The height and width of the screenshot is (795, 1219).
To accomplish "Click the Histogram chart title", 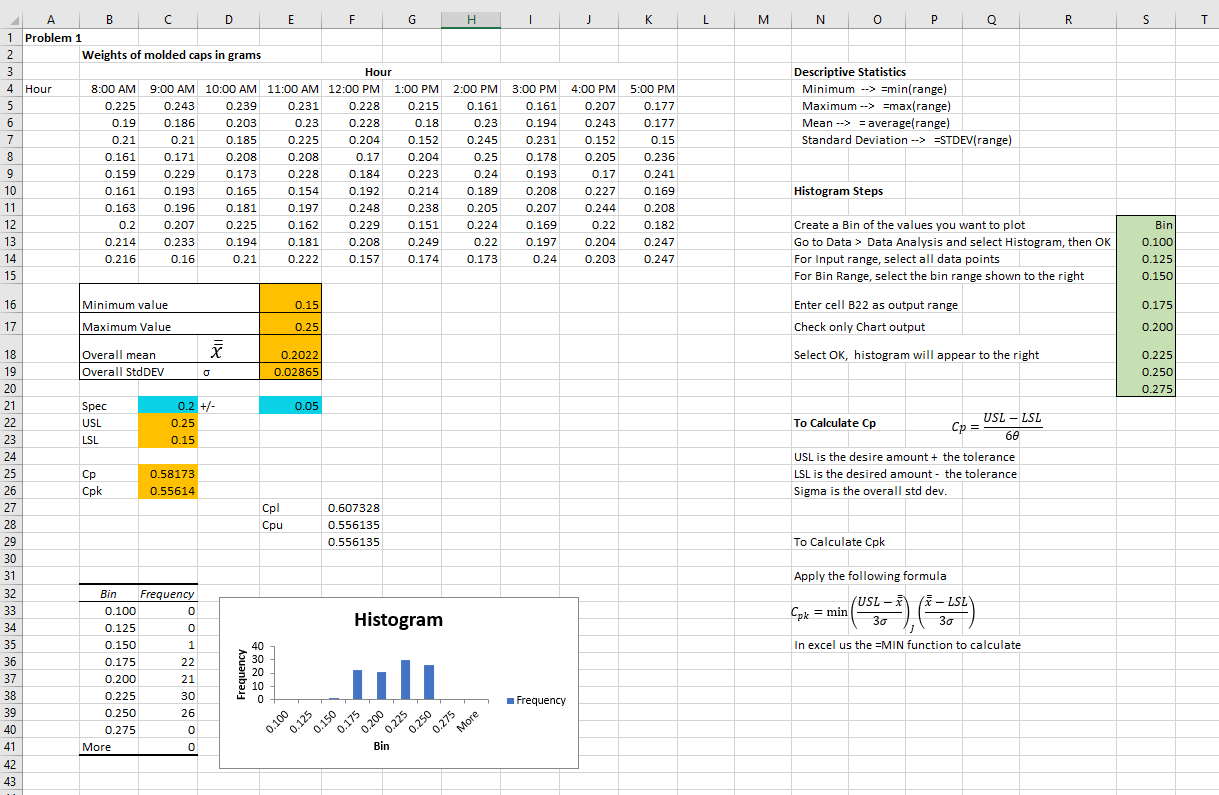I will pyautogui.click(x=398, y=620).
